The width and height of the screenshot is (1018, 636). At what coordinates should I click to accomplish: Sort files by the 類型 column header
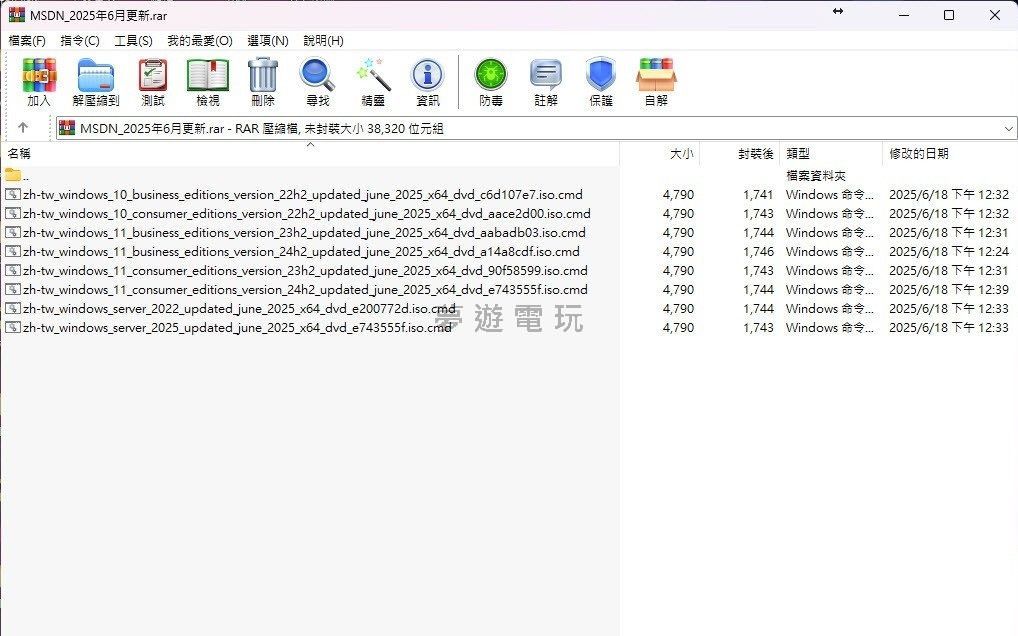tap(831, 154)
